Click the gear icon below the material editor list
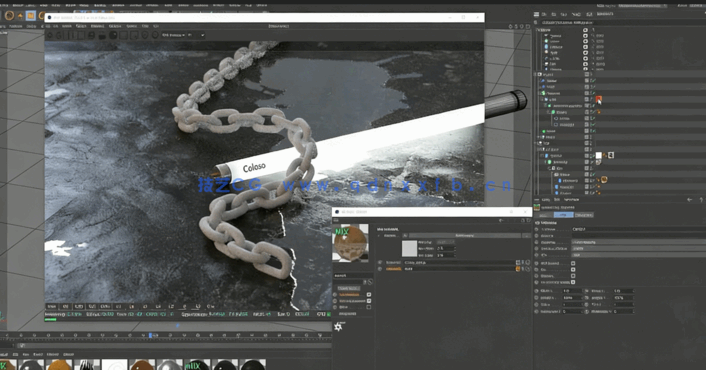 tap(338, 327)
